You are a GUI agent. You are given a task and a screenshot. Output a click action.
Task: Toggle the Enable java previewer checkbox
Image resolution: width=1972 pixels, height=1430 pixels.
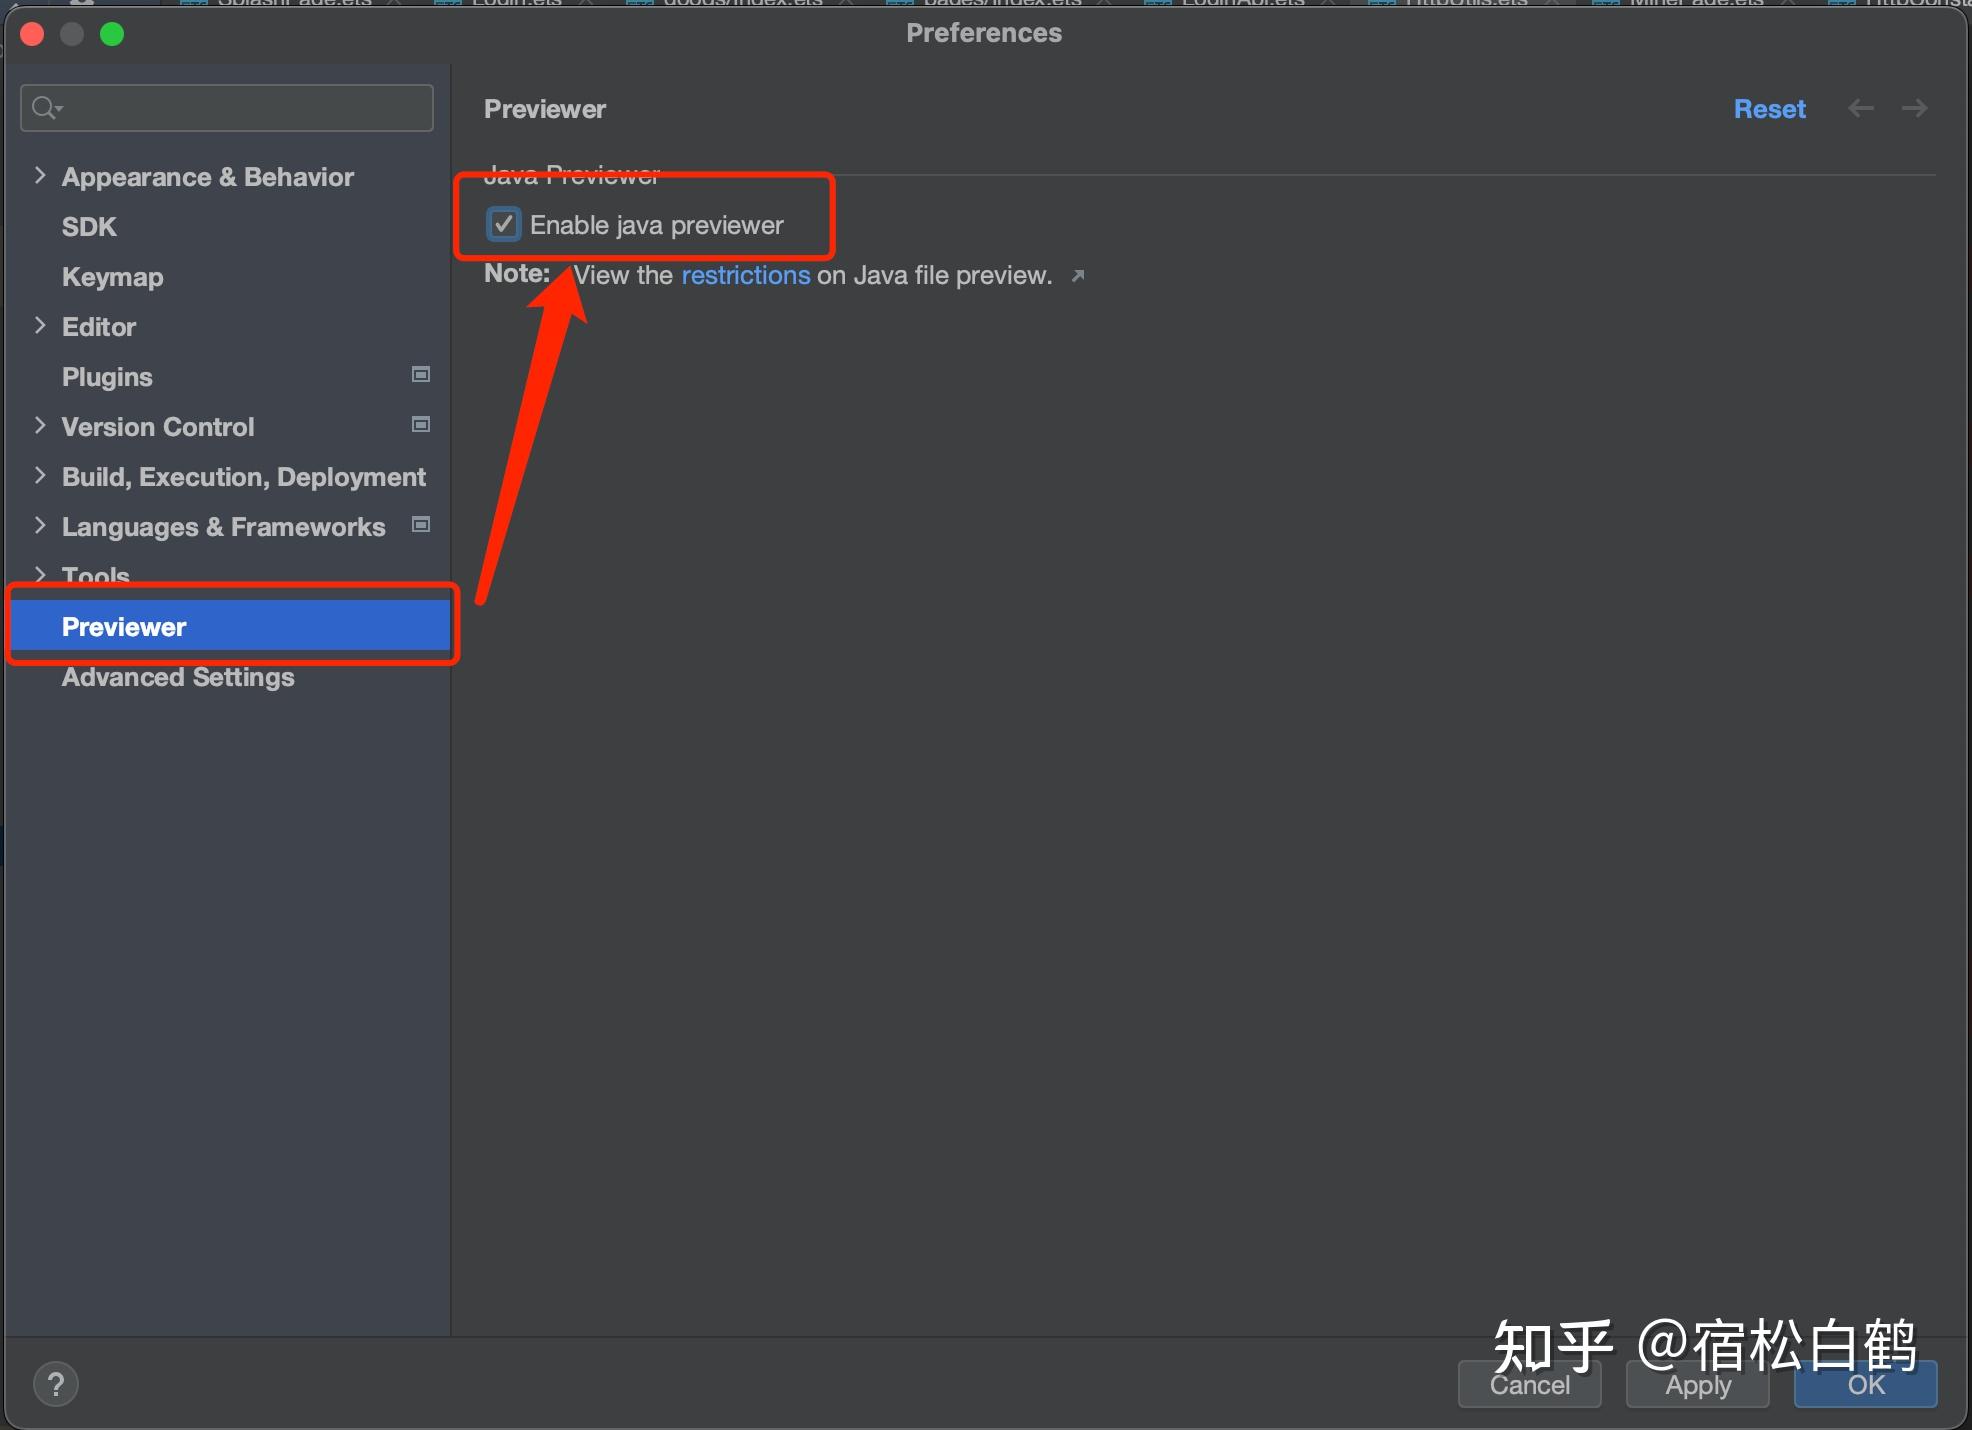pyautogui.click(x=503, y=224)
